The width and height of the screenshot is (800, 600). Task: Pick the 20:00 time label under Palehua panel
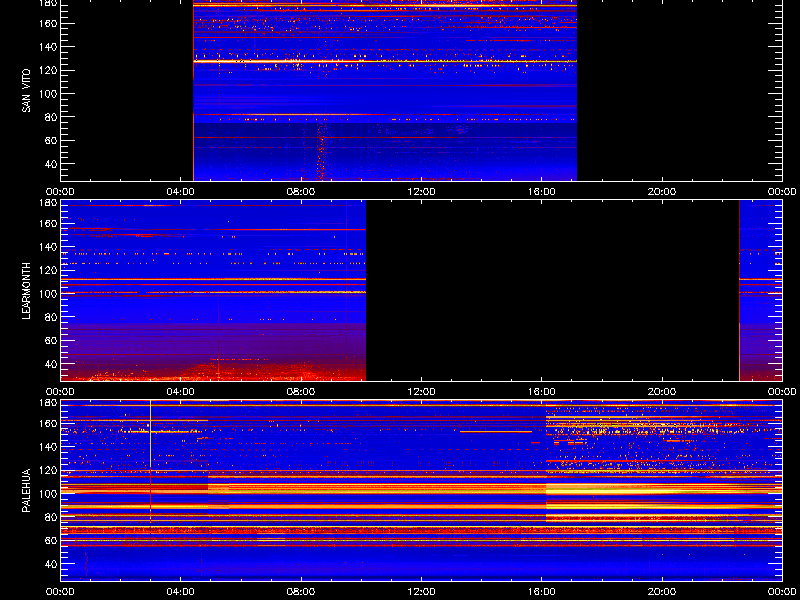pyautogui.click(x=662, y=592)
